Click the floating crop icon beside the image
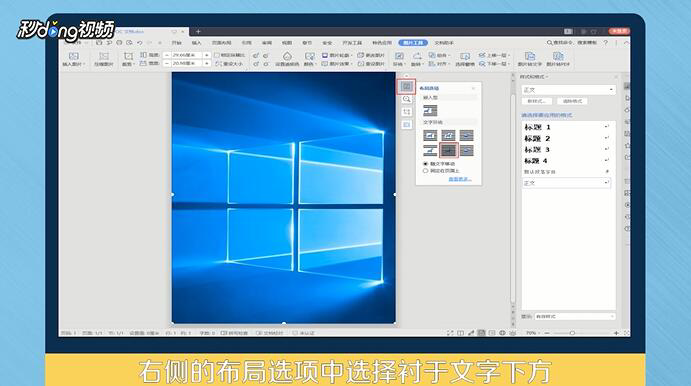Image resolution: width=691 pixels, height=386 pixels. click(406, 112)
